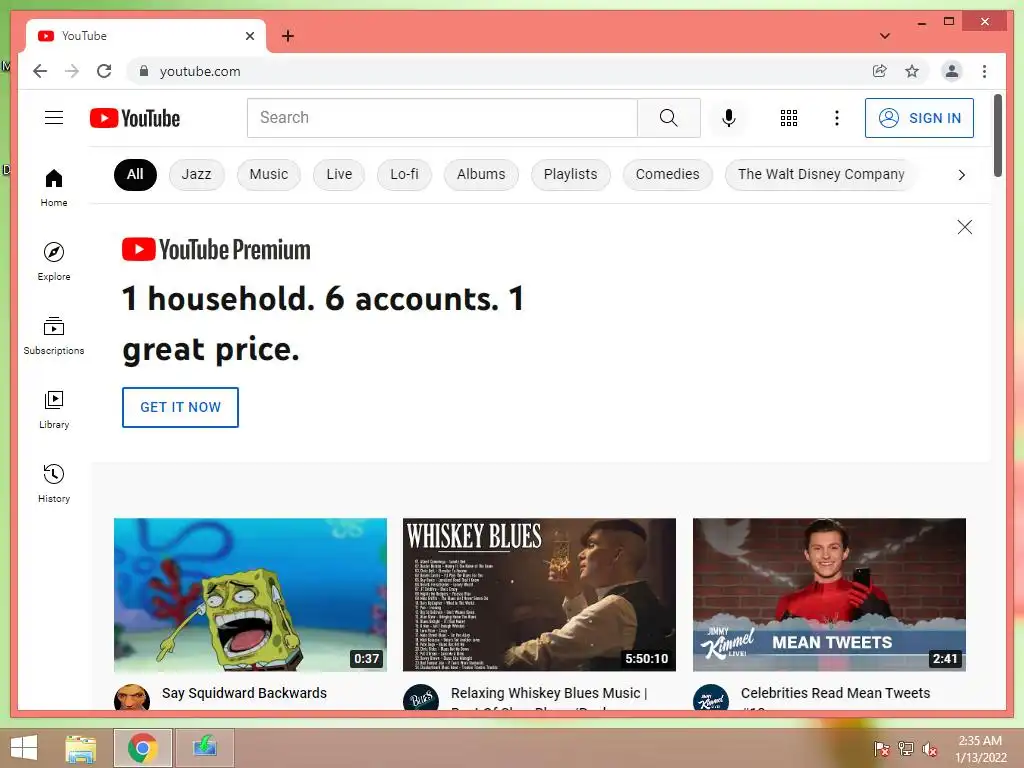This screenshot has height=768, width=1024.
Task: Click the SIGN IN button
Action: pos(919,118)
